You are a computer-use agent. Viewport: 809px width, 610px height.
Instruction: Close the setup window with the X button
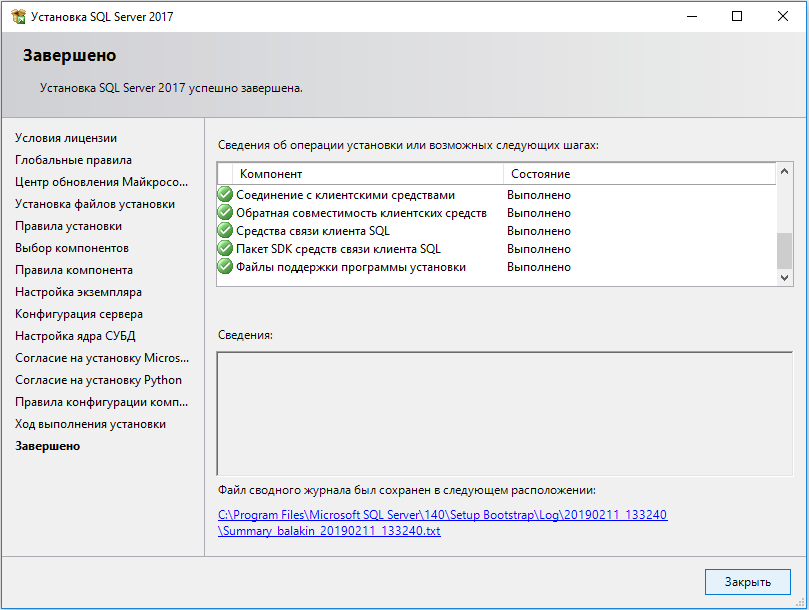click(x=783, y=16)
